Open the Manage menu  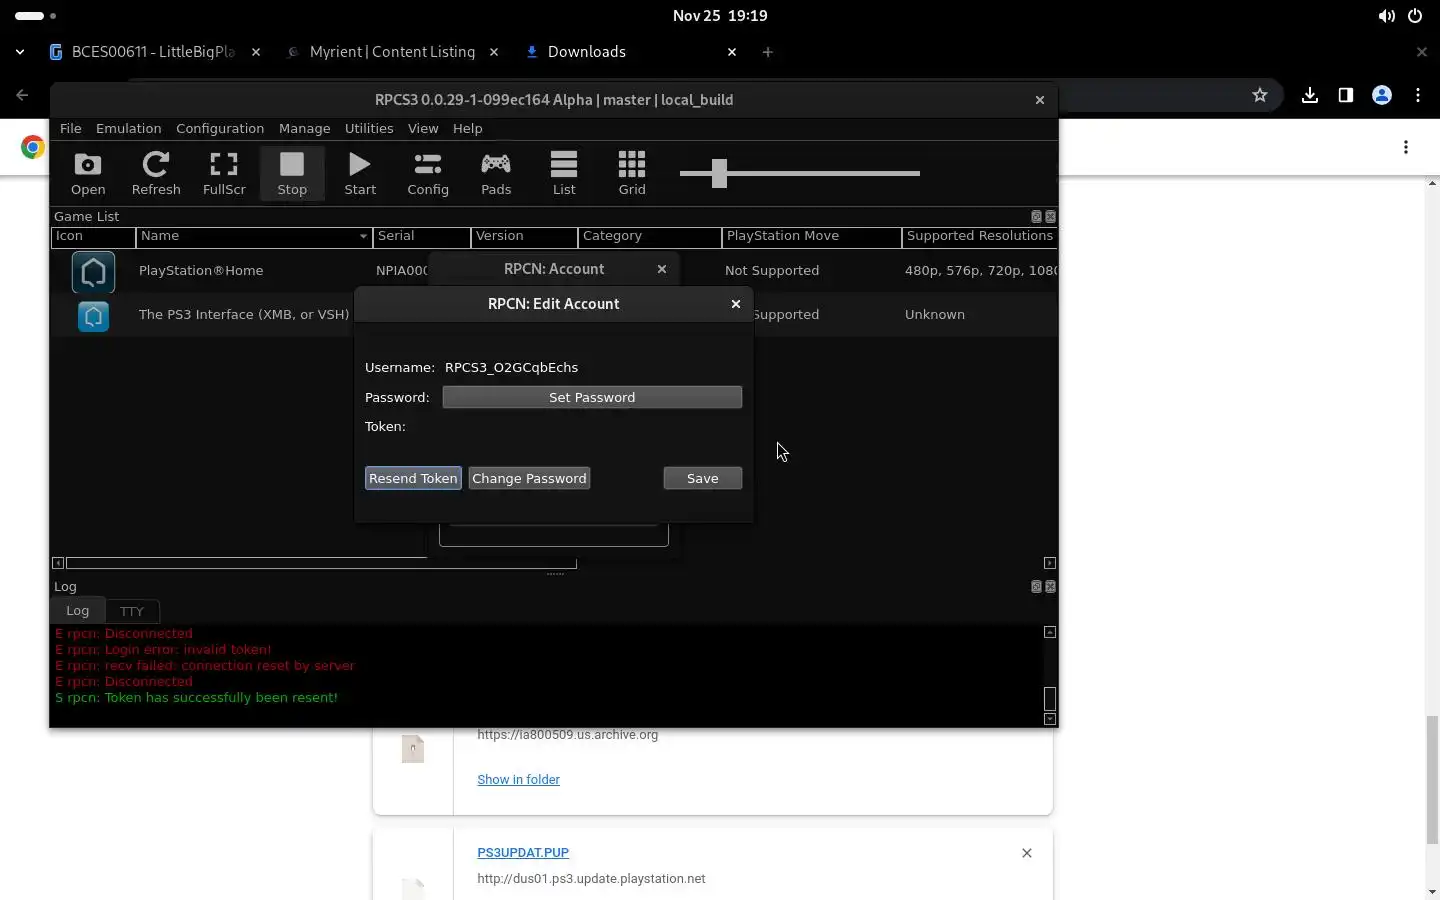(x=305, y=129)
